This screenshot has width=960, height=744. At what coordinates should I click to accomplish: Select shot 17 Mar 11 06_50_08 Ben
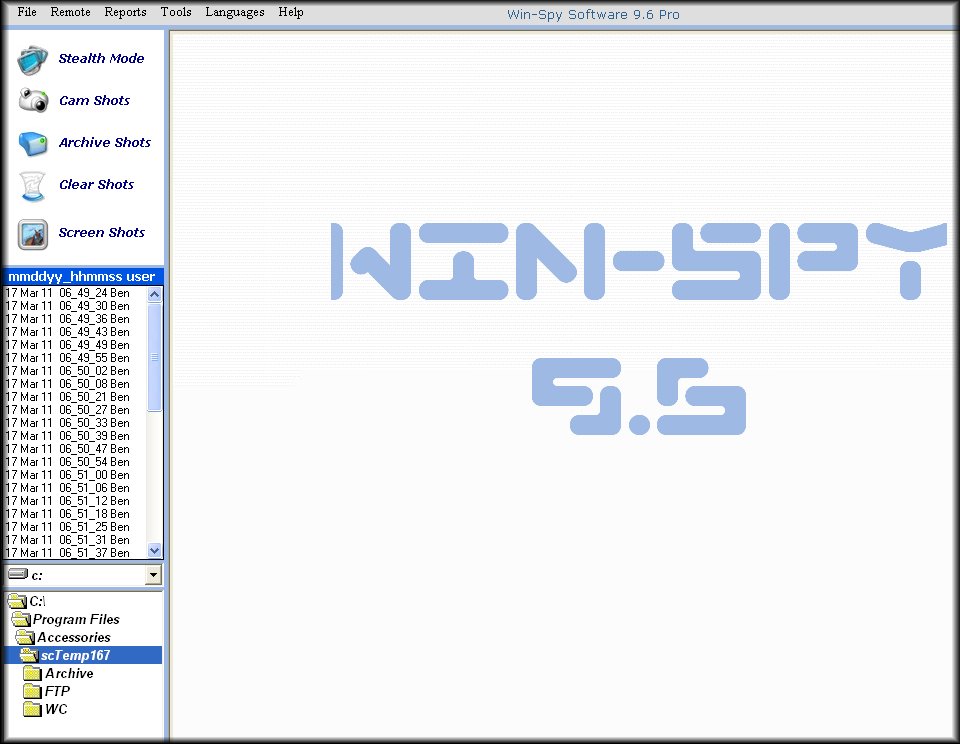click(x=75, y=384)
